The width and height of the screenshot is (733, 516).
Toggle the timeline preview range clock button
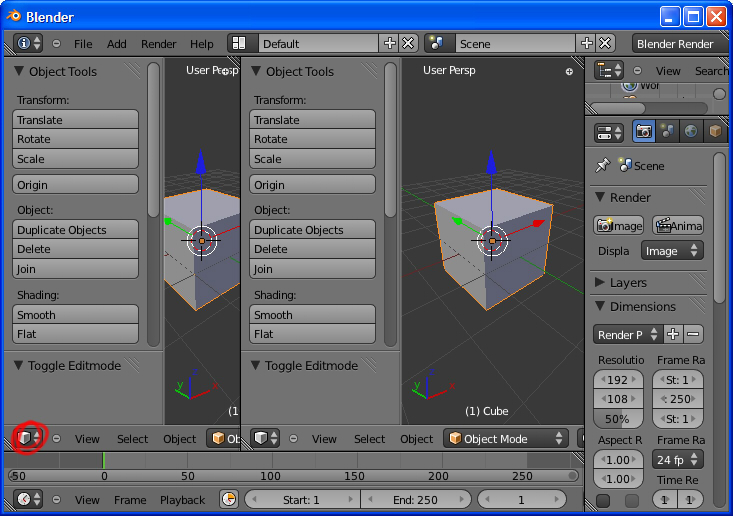[x=229, y=499]
